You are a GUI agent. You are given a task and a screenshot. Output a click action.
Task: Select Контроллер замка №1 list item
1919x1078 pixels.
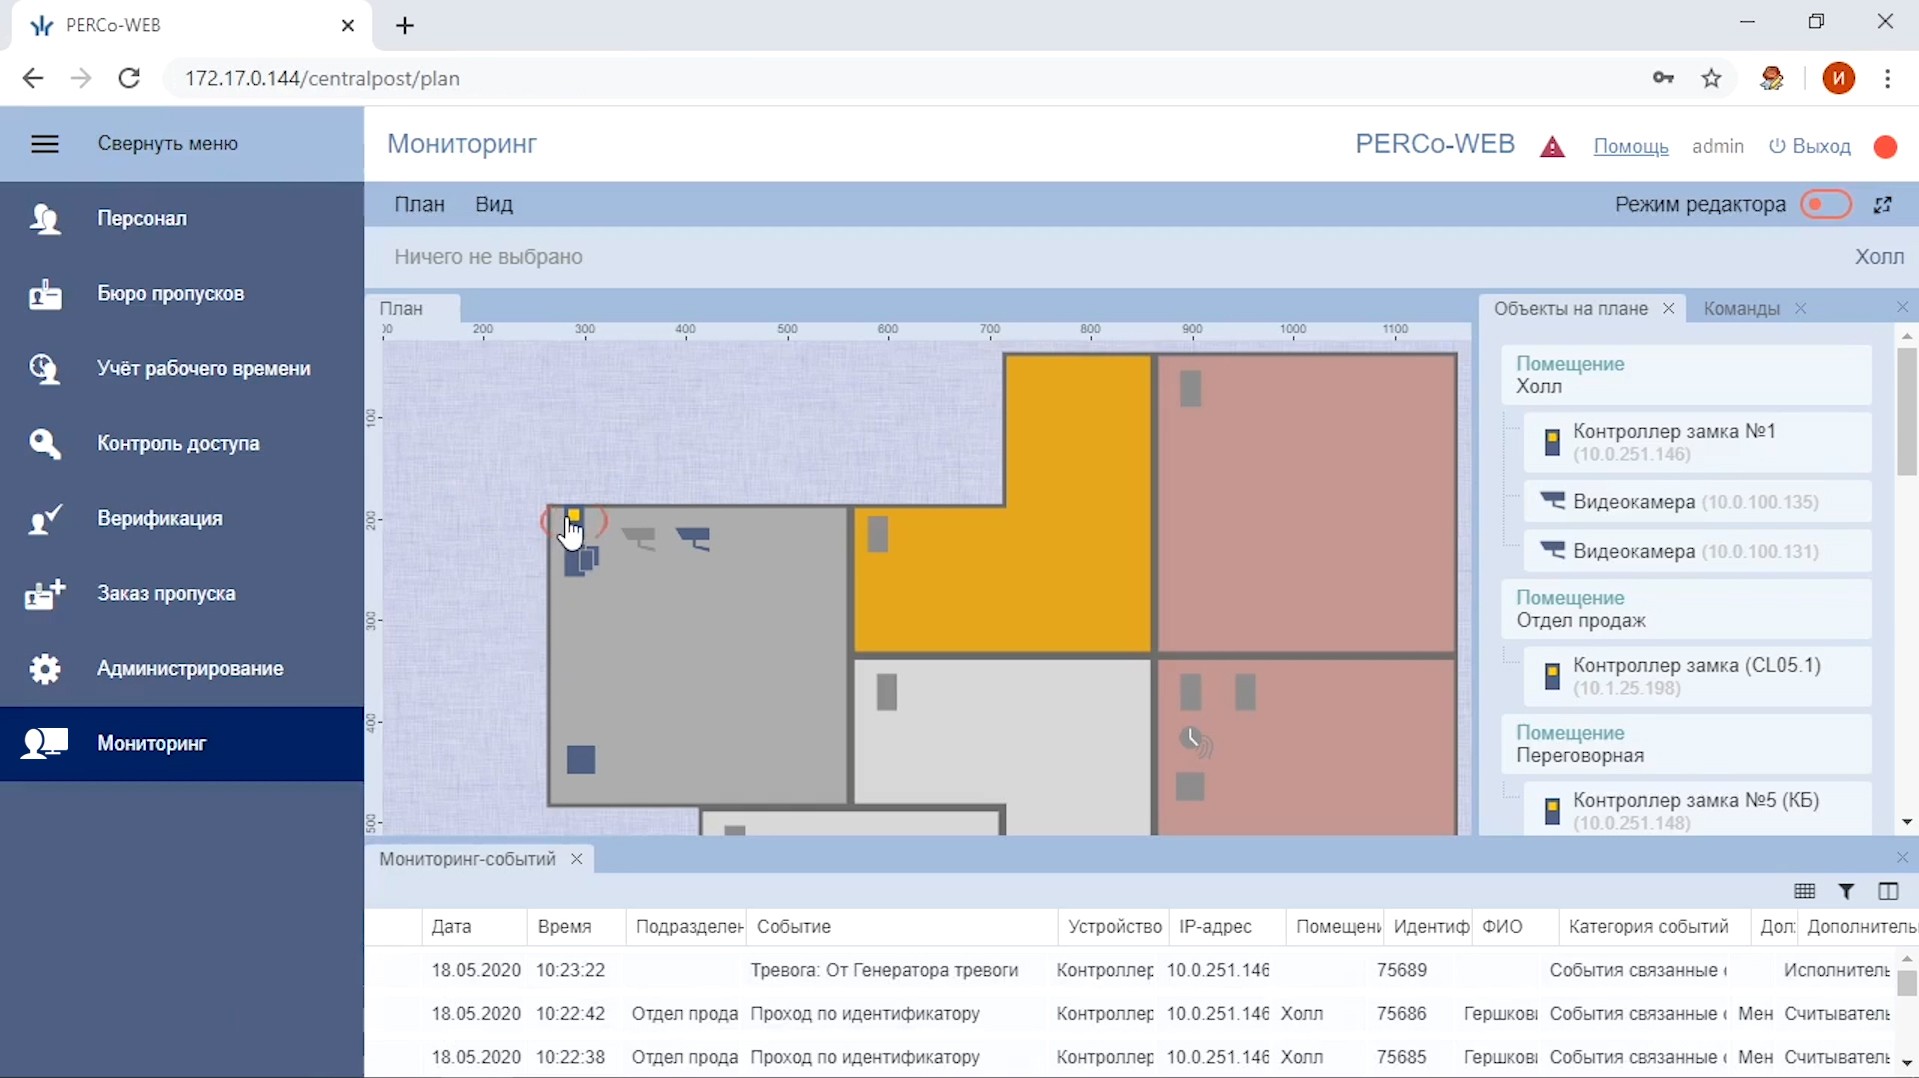point(1697,442)
